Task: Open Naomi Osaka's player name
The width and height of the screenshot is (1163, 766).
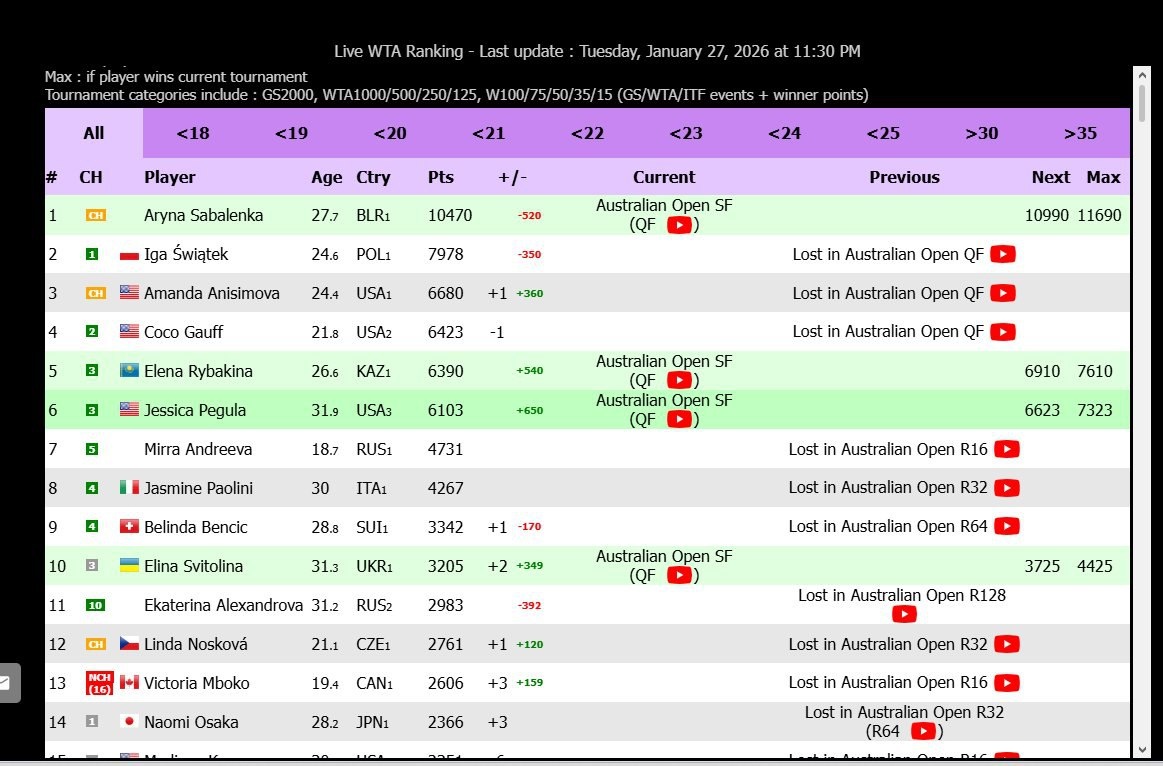Action: 191,722
